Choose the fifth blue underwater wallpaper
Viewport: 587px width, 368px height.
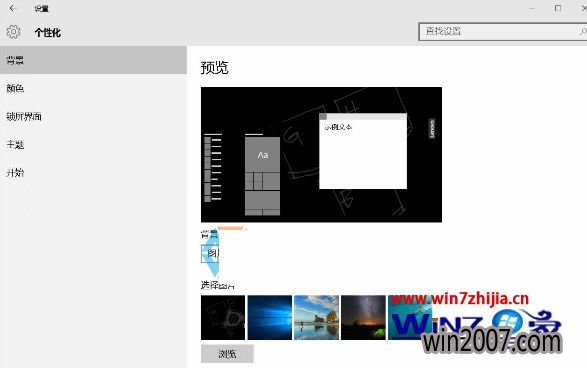(410, 317)
